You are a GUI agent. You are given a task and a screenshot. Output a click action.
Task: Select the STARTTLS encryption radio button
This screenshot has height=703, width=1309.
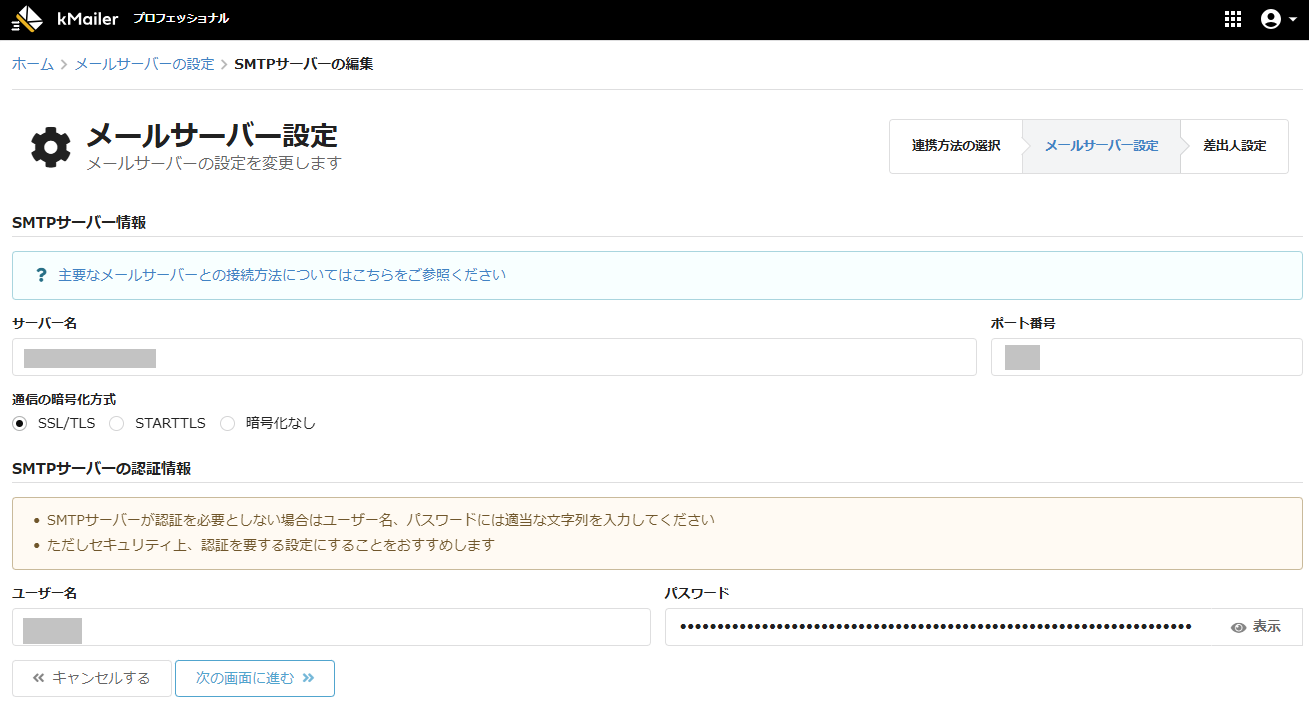click(x=117, y=423)
